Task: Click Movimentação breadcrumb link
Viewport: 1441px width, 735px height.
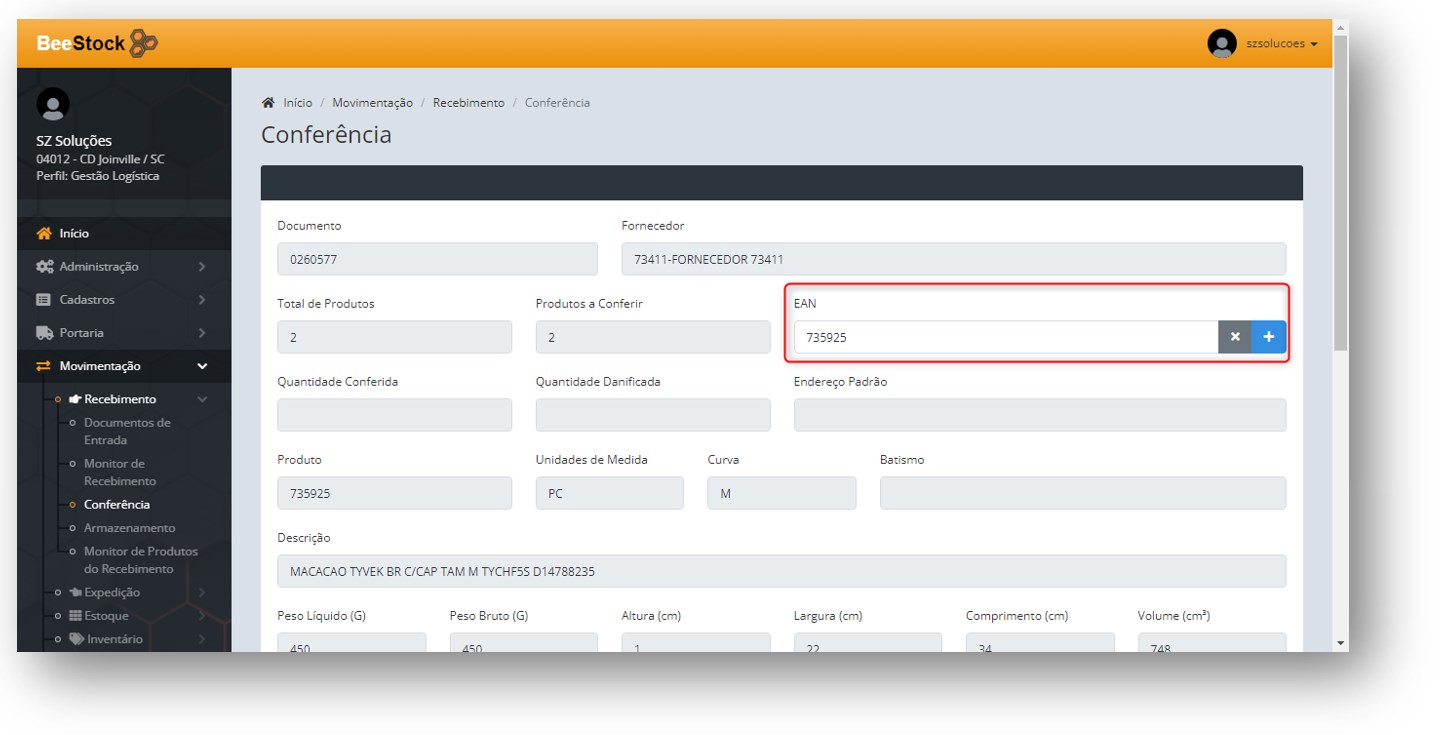Action: point(372,103)
